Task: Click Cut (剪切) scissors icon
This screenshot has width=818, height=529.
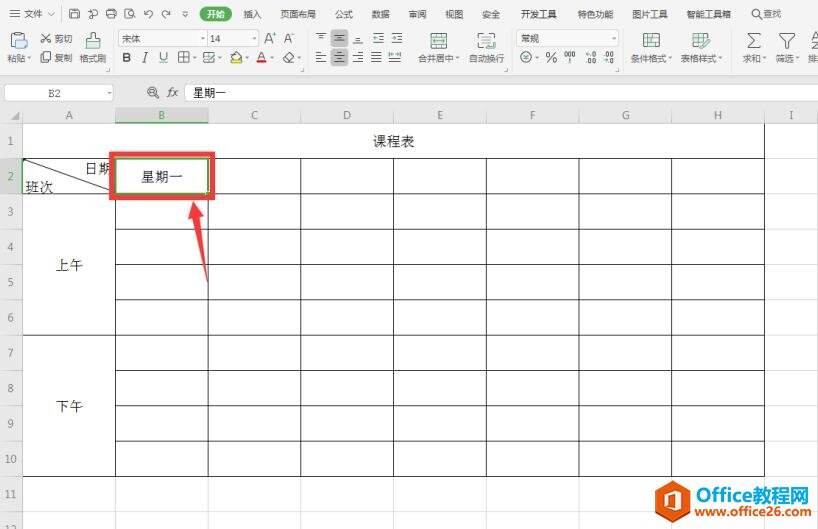Action: tap(46, 39)
